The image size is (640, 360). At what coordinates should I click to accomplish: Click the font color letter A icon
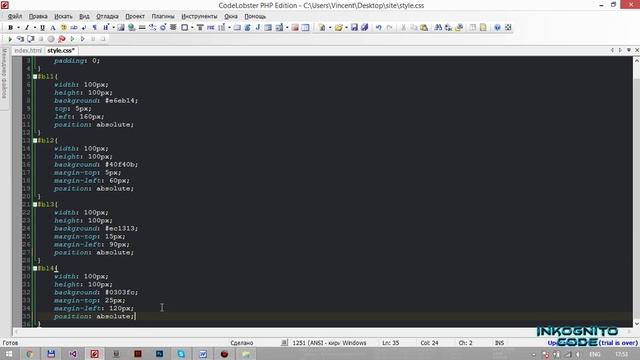click(x=53, y=28)
